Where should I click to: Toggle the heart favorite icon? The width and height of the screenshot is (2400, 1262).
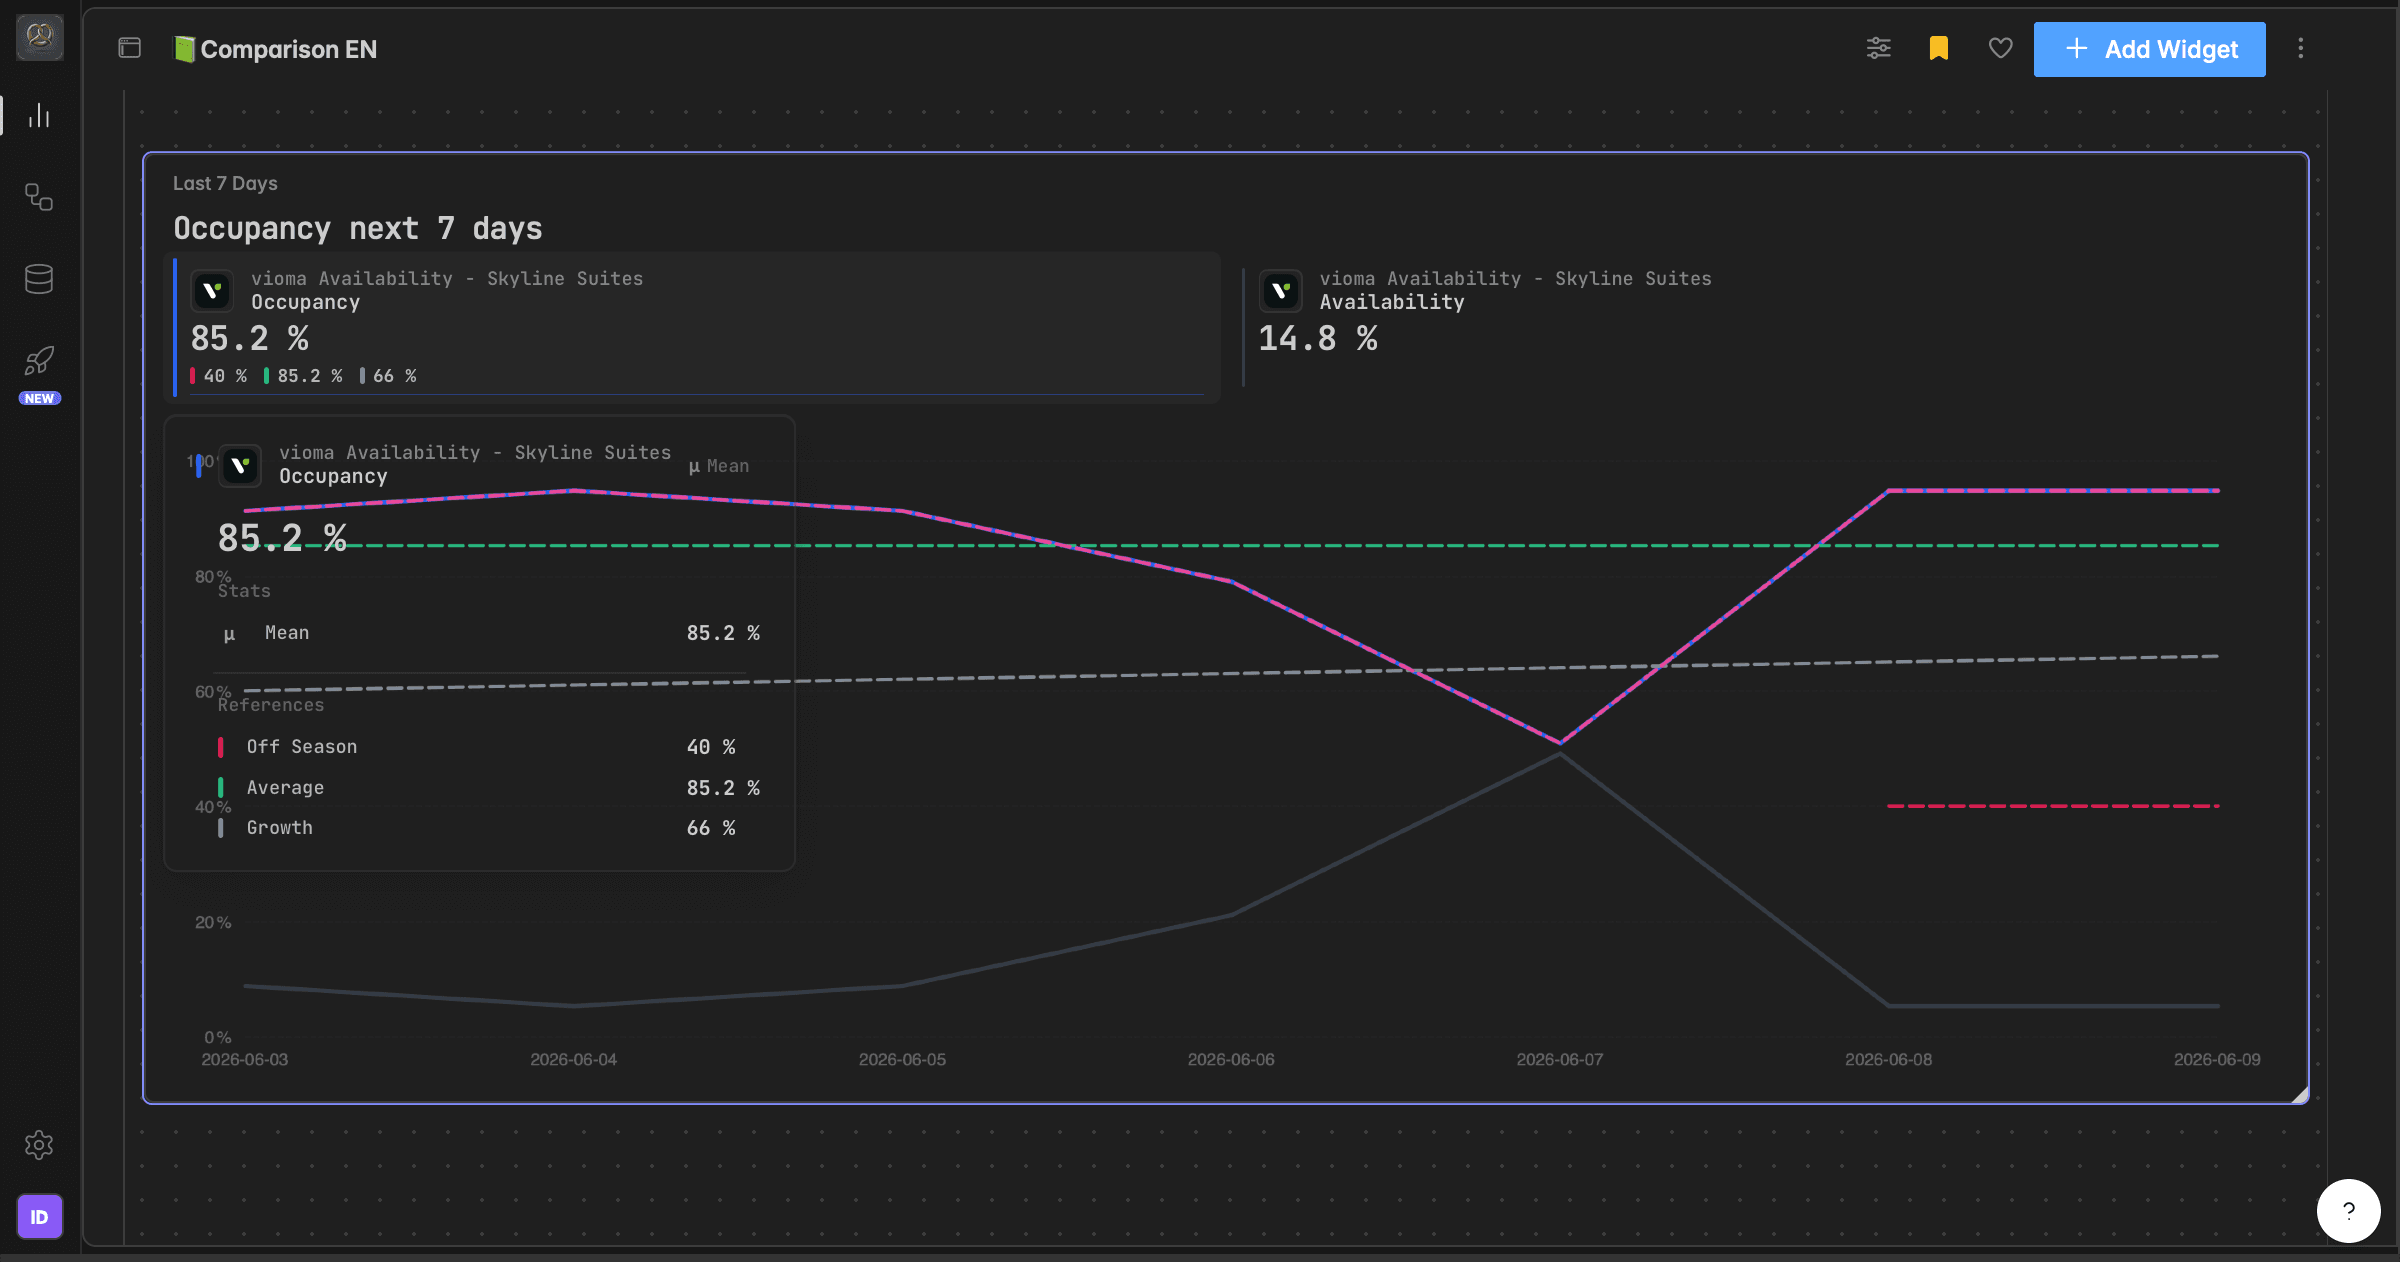coord(2000,48)
